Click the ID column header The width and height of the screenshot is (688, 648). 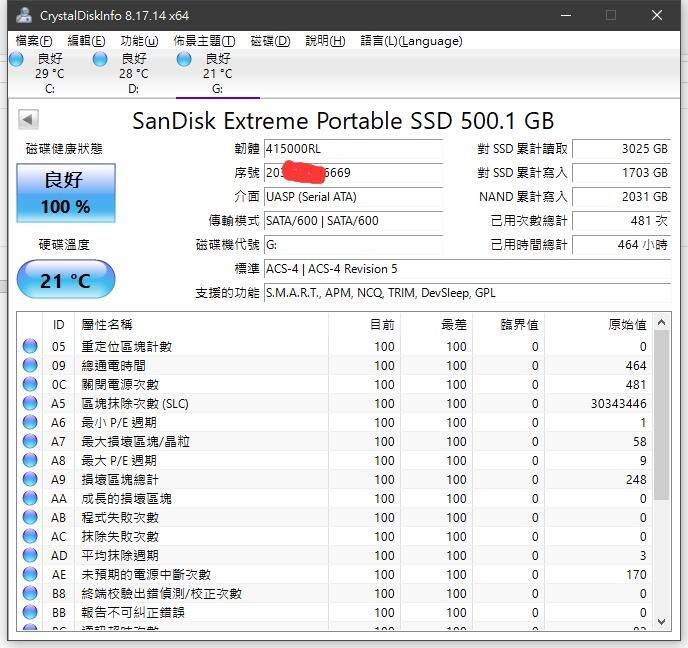click(x=58, y=325)
